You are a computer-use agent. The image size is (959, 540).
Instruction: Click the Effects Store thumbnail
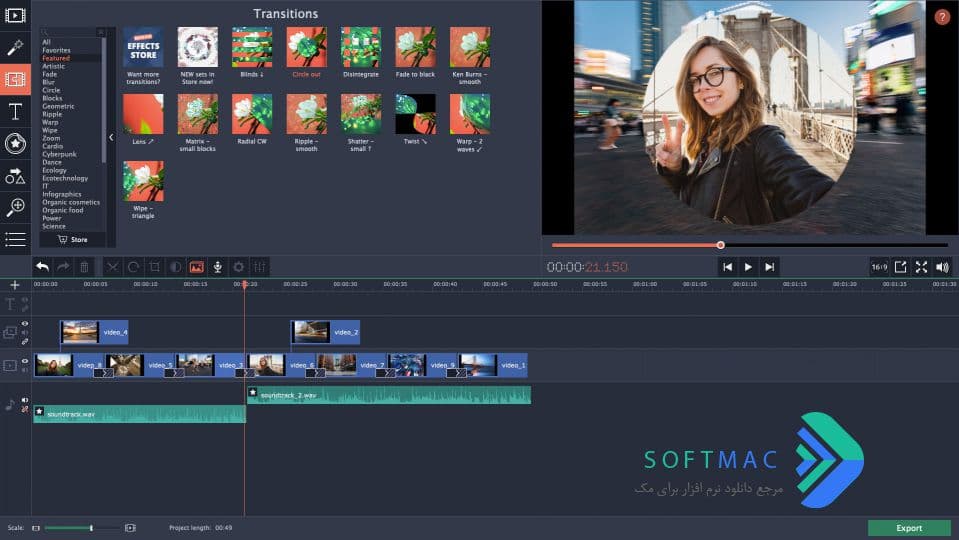coord(143,47)
